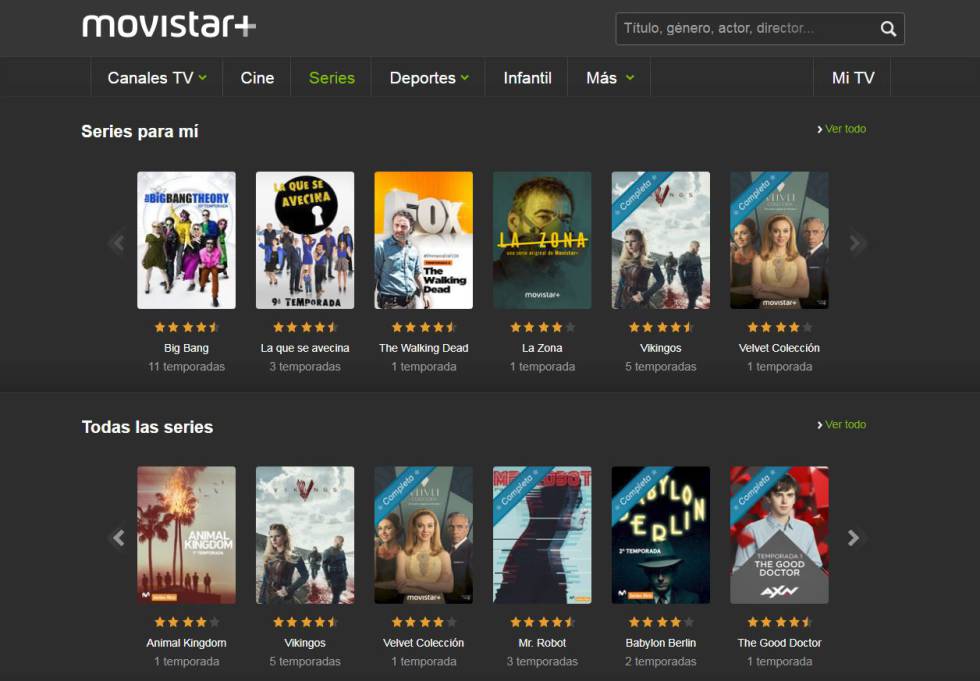The height and width of the screenshot is (681, 980).
Task: Click the 'La que se avecina' title
Action: 305,348
